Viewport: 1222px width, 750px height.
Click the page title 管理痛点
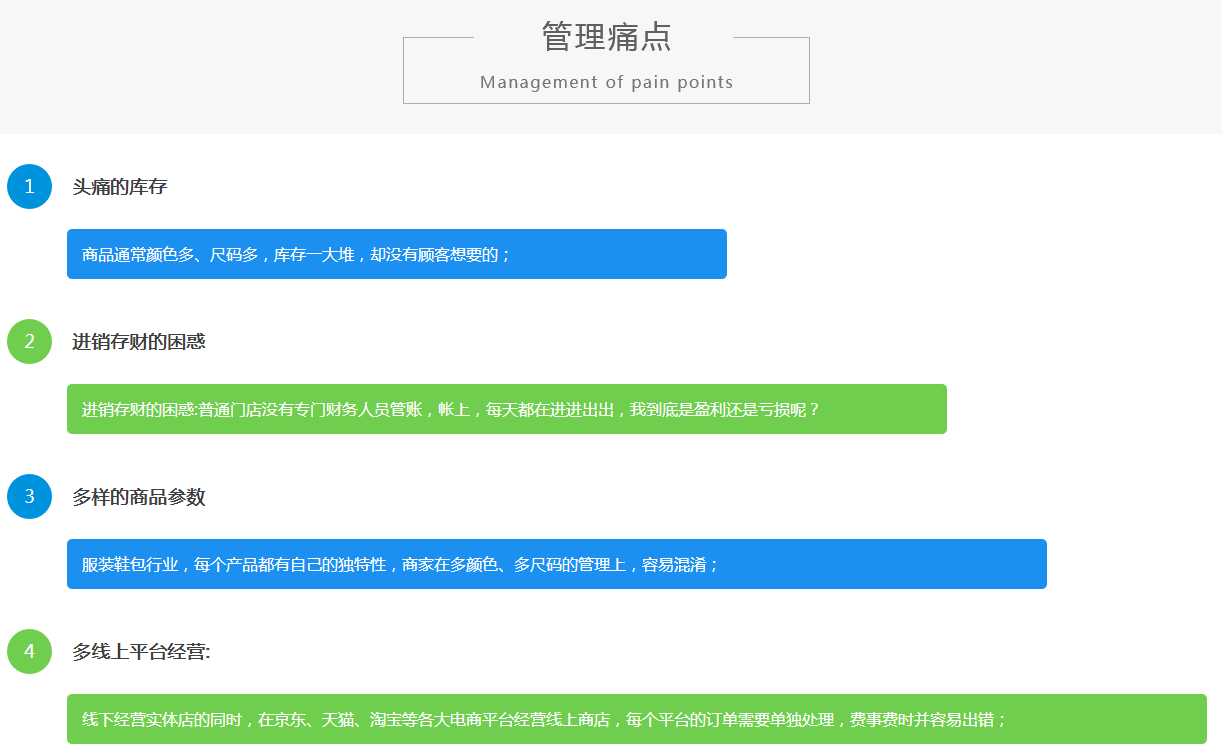pos(606,37)
